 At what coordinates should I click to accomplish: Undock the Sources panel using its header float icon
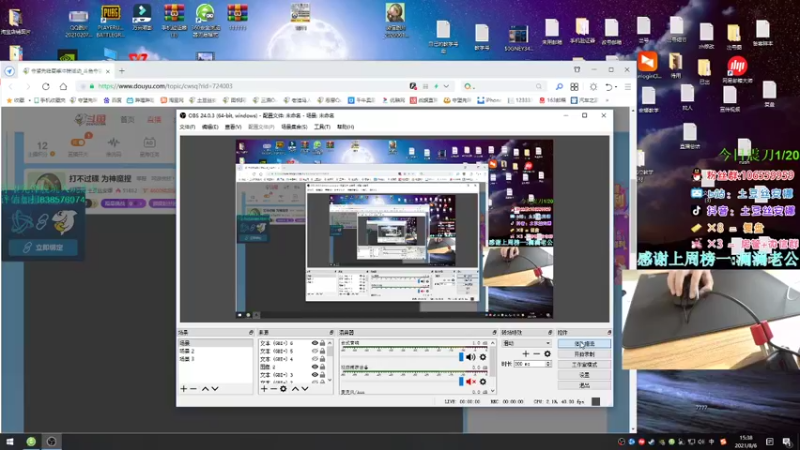pyautogui.click(x=332, y=332)
